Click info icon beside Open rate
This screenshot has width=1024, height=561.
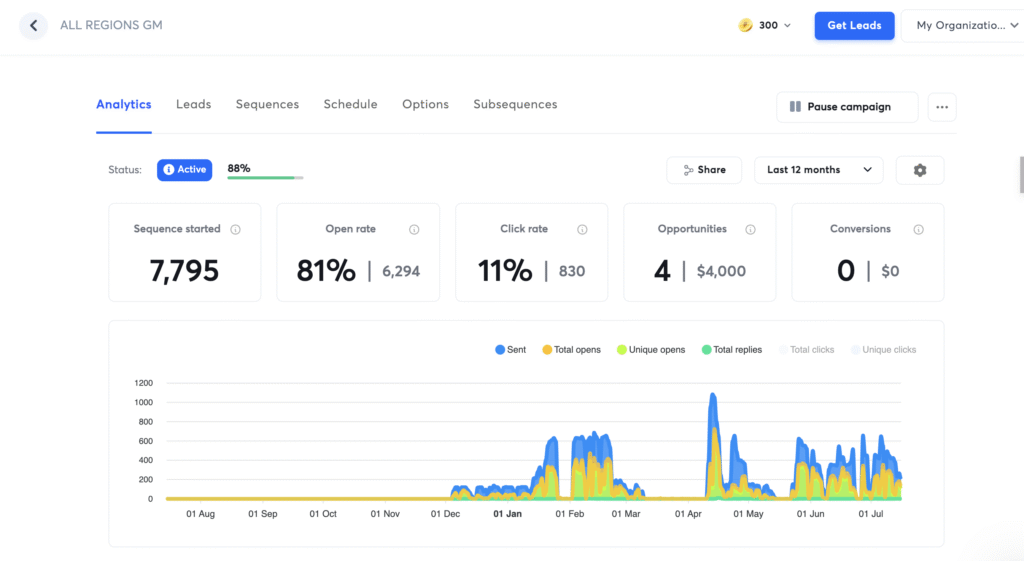[414, 229]
